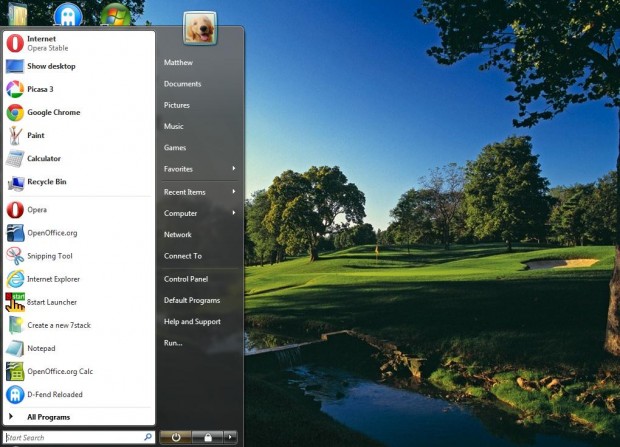
Task: Launch the 8start Launcher icon
Action: [x=15, y=302]
